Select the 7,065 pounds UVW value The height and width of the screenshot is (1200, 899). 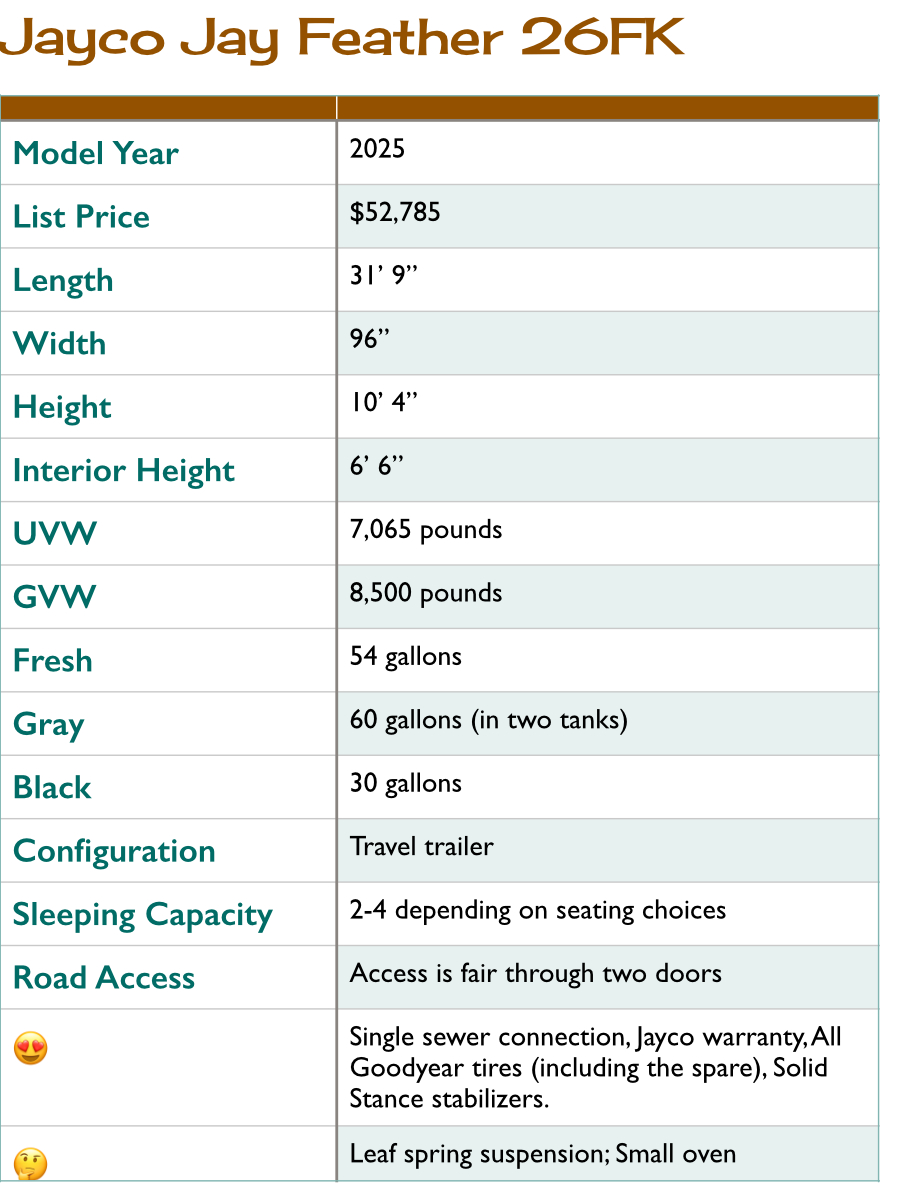coord(426,530)
